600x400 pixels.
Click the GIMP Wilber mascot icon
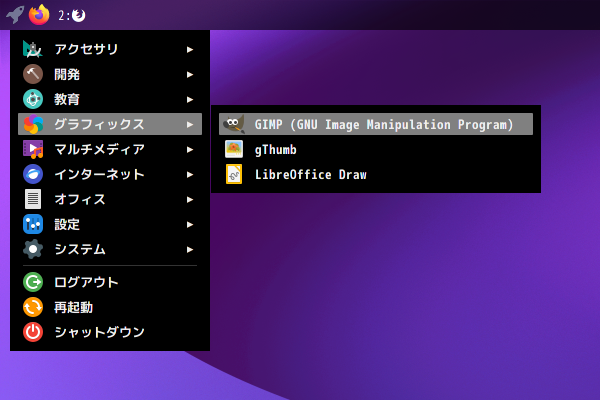[234, 124]
